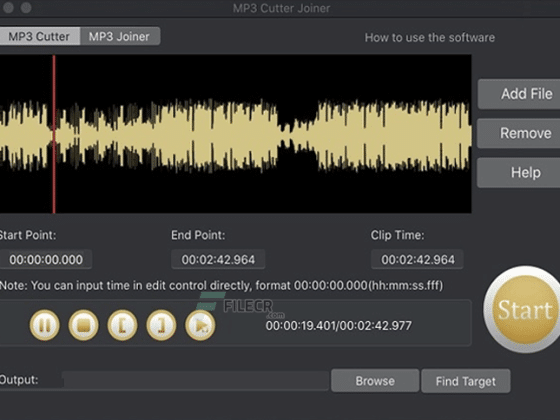The image size is (560, 420).
Task: Focus the Start Point time field
Action: pos(46,259)
